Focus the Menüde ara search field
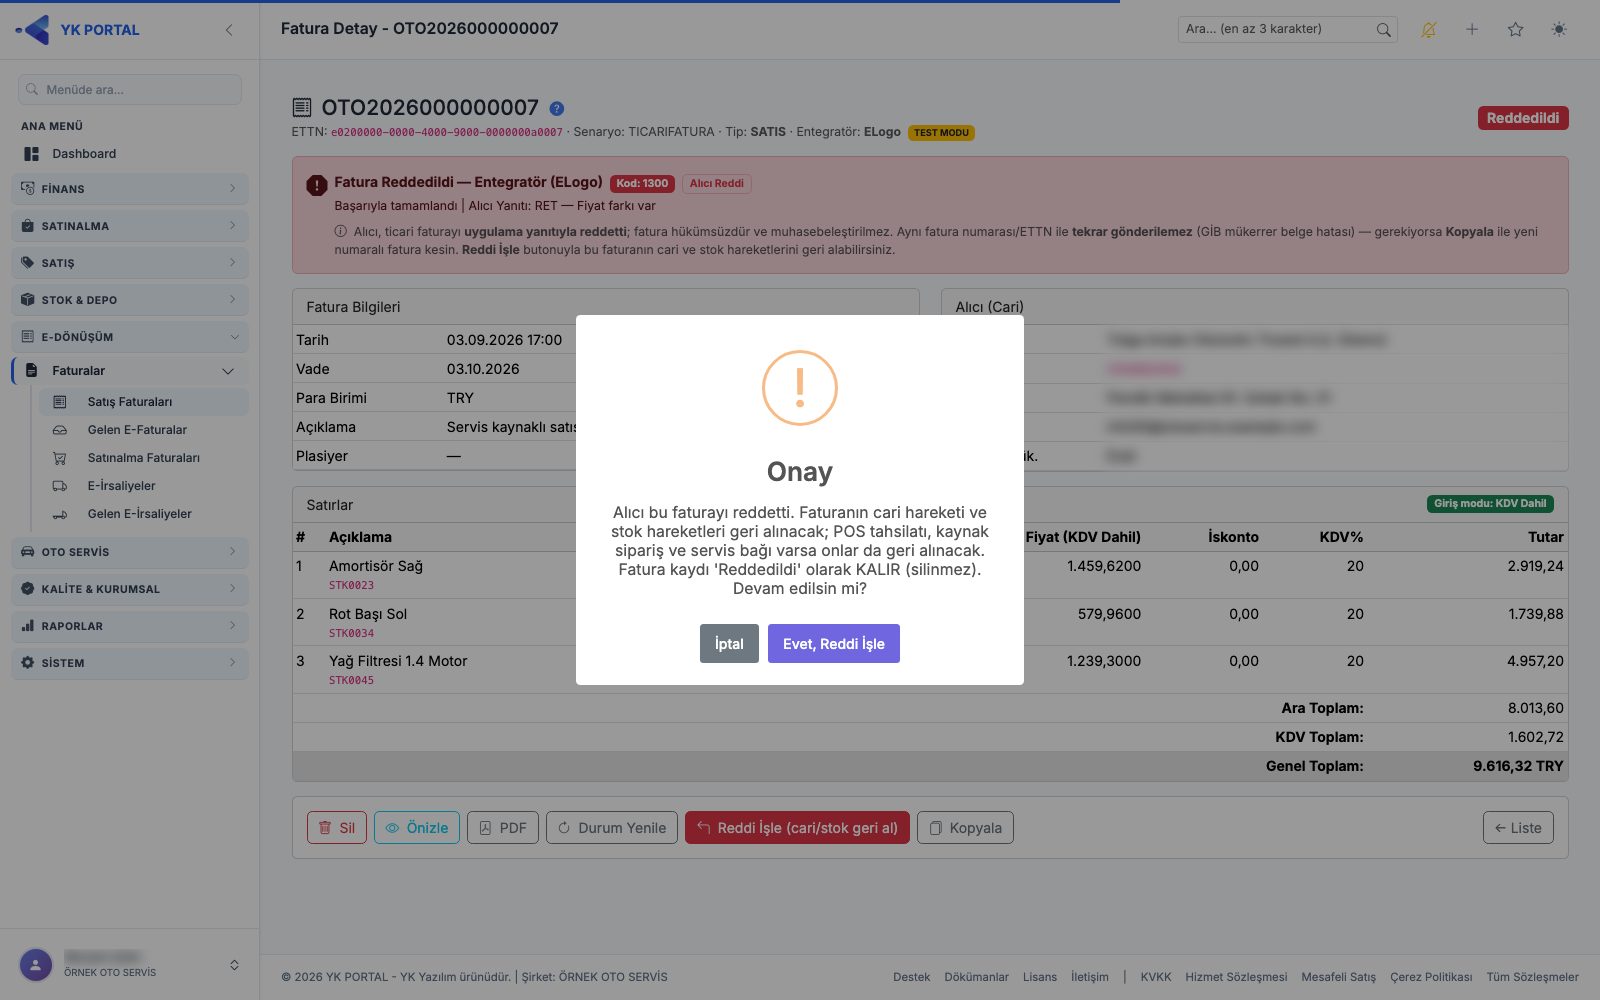Viewport: 1600px width, 1000px height. [x=130, y=90]
